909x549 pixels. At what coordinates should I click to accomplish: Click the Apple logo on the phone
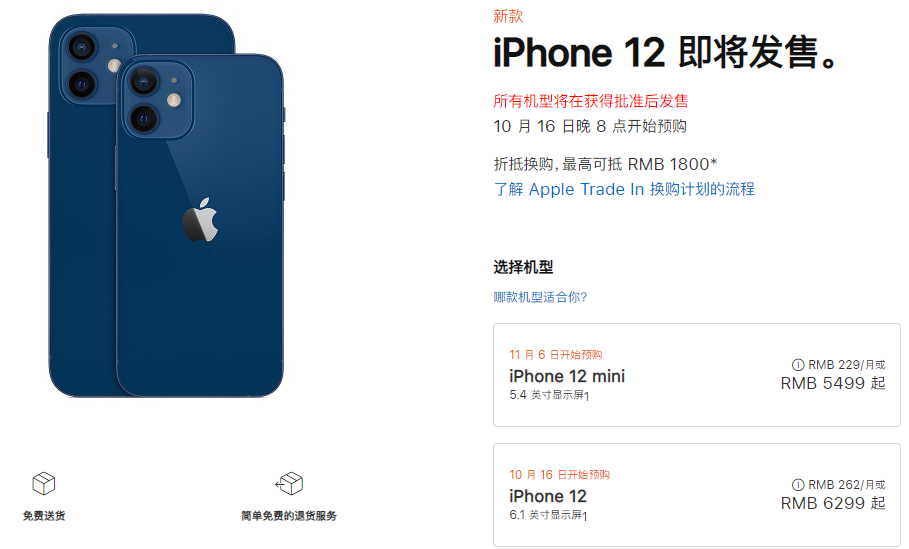pos(200,220)
